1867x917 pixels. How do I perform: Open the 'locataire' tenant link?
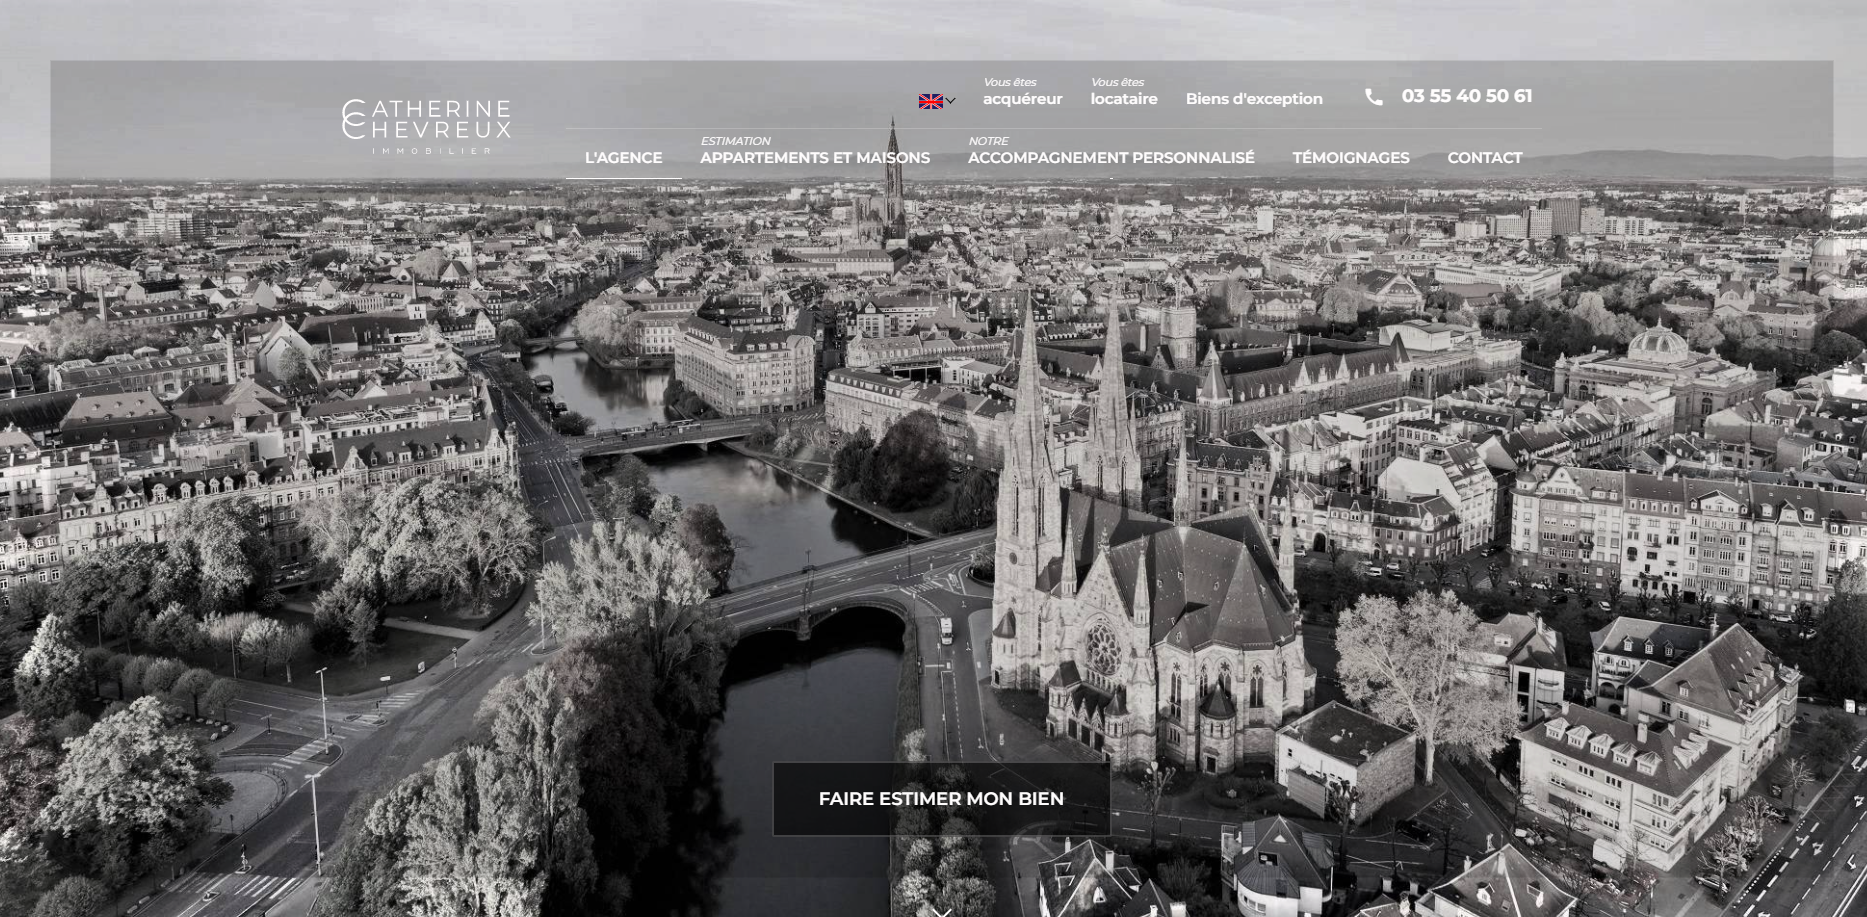tap(1123, 99)
